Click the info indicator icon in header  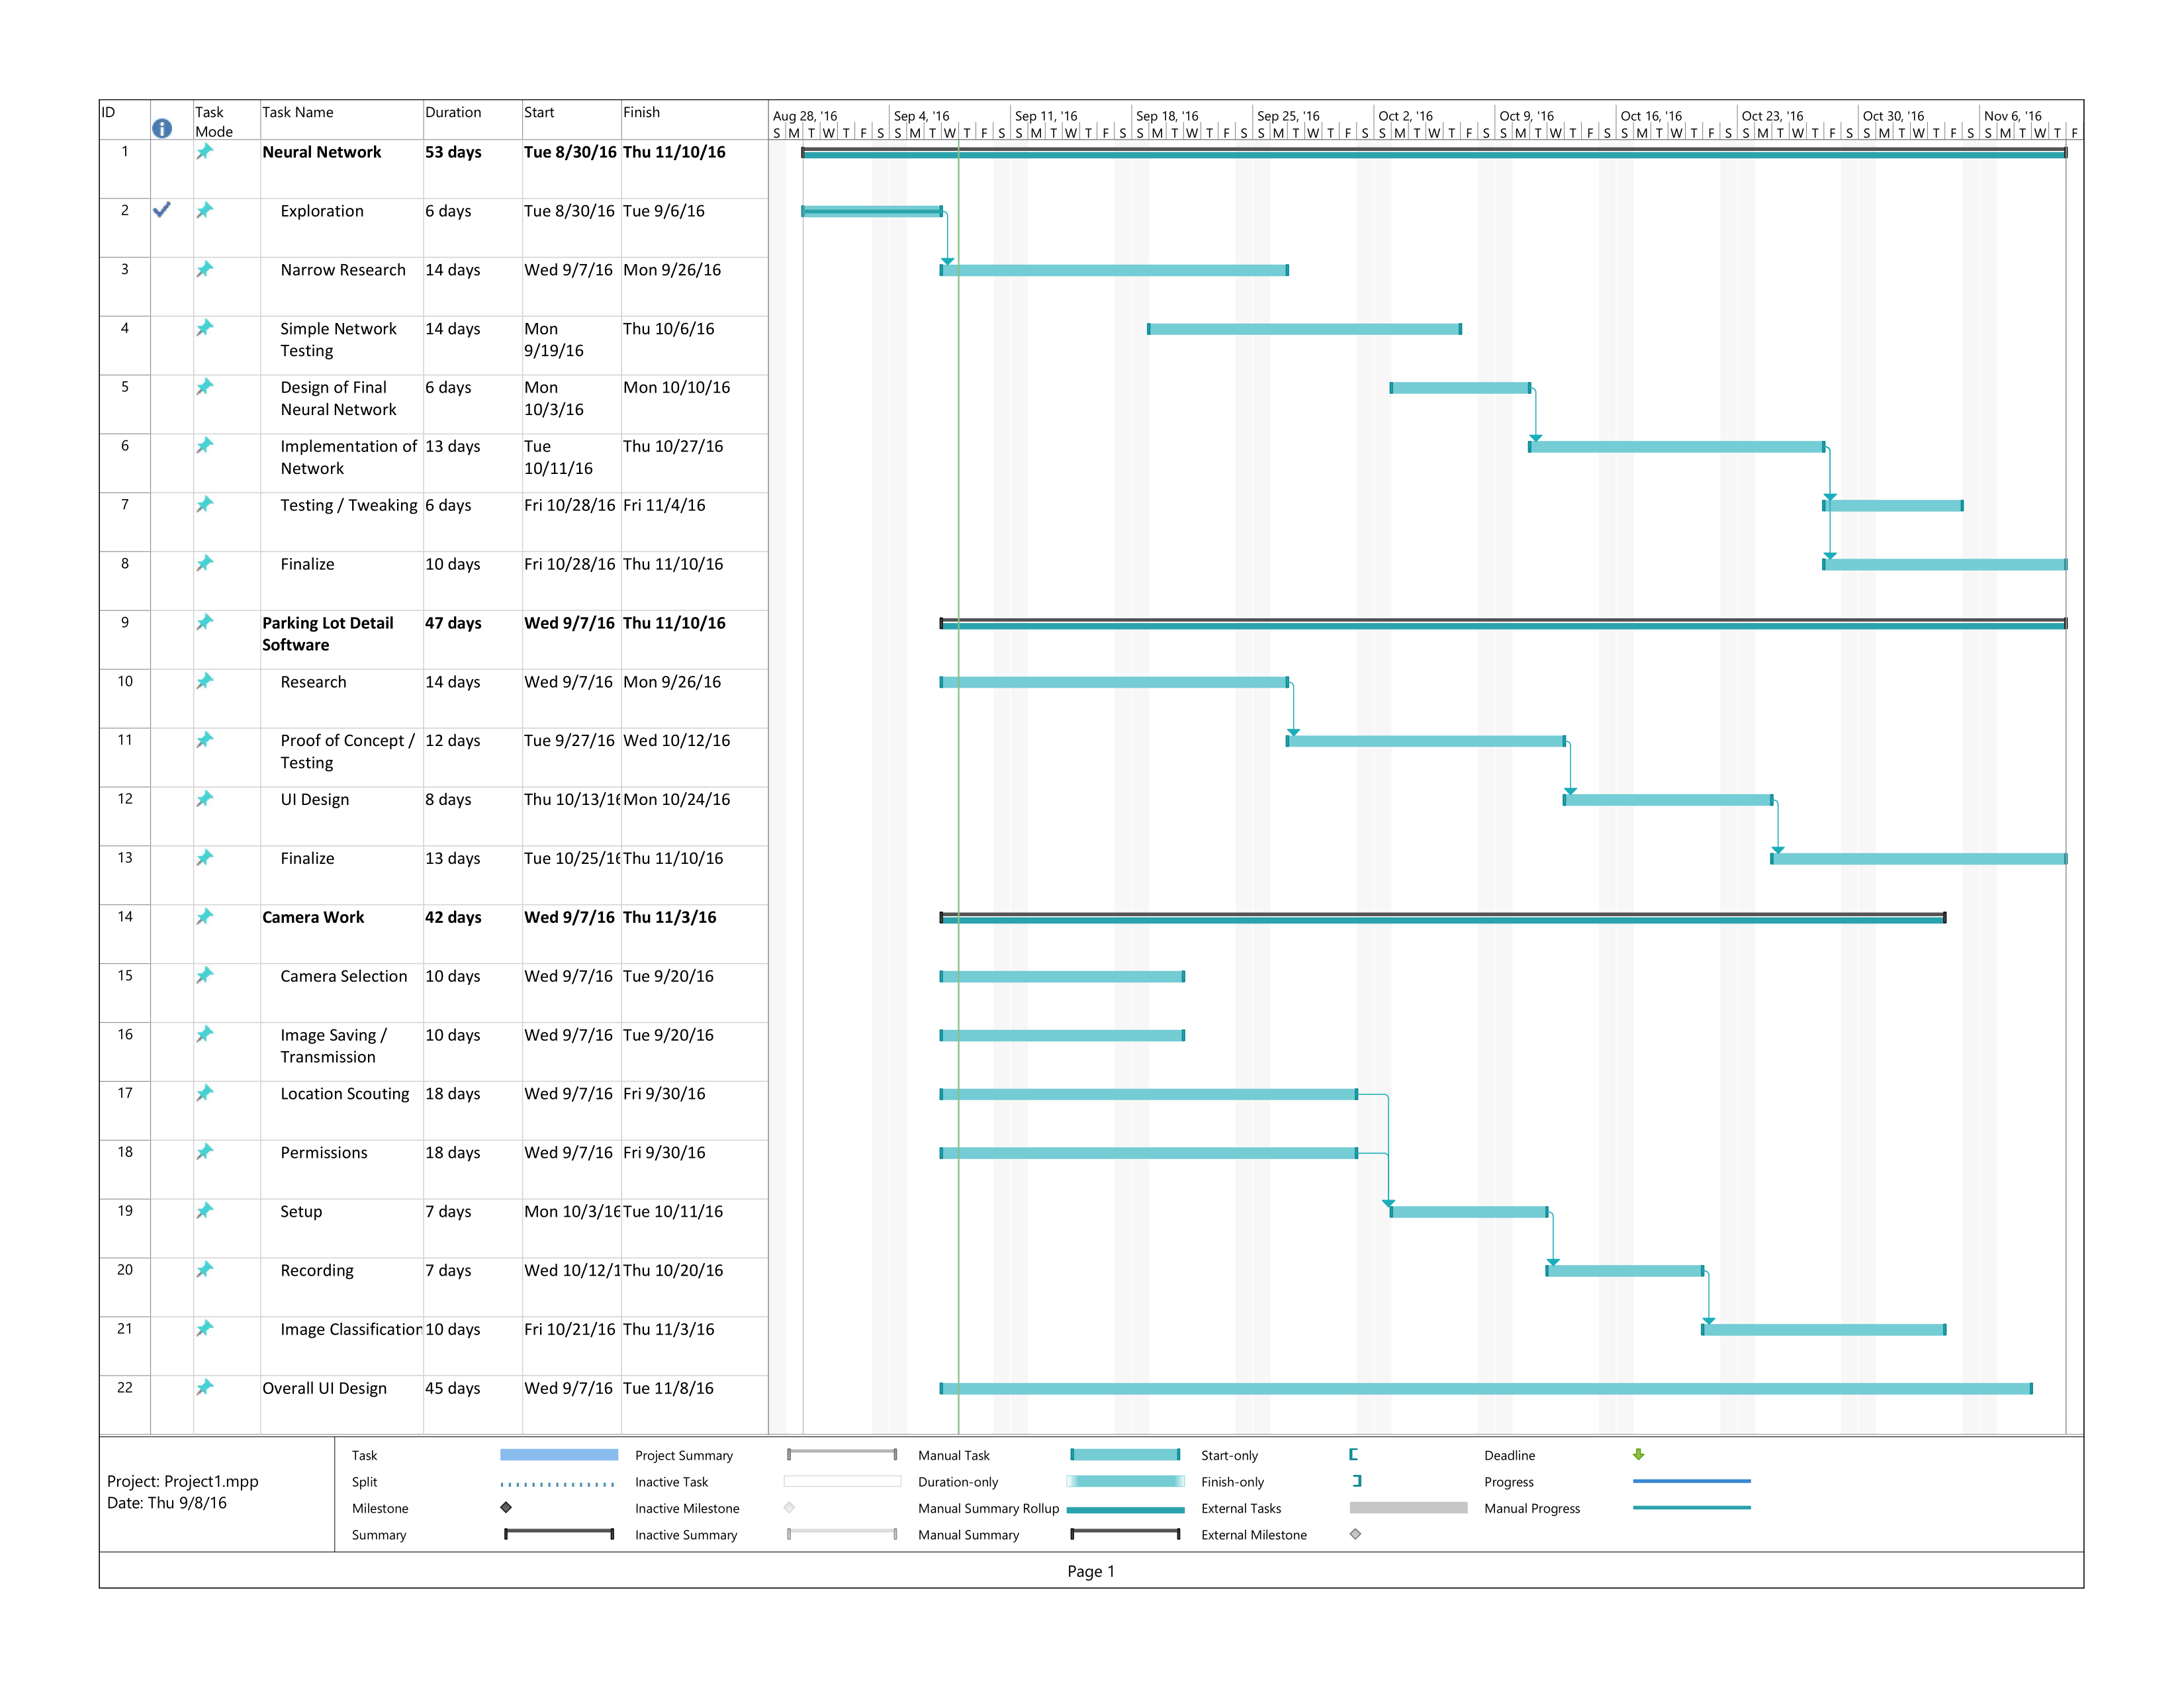point(162,128)
